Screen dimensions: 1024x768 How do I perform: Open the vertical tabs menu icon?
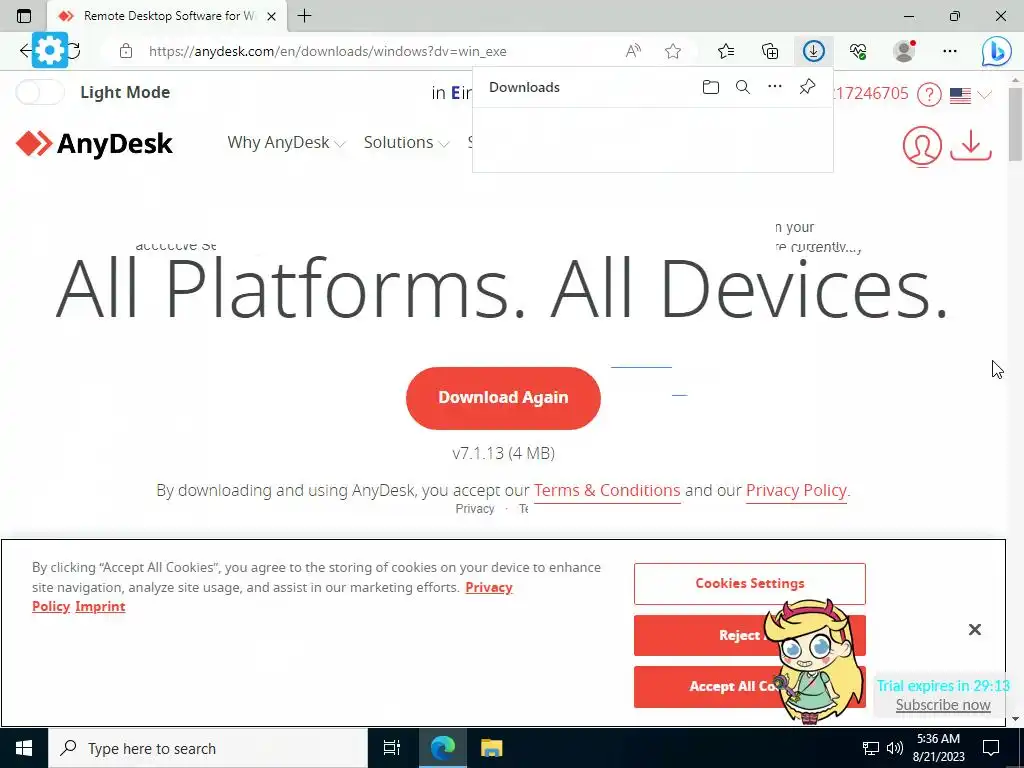[24, 16]
